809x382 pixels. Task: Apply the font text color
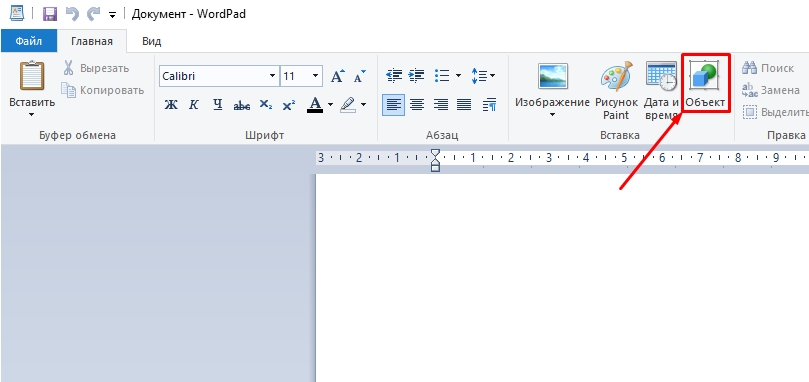315,105
